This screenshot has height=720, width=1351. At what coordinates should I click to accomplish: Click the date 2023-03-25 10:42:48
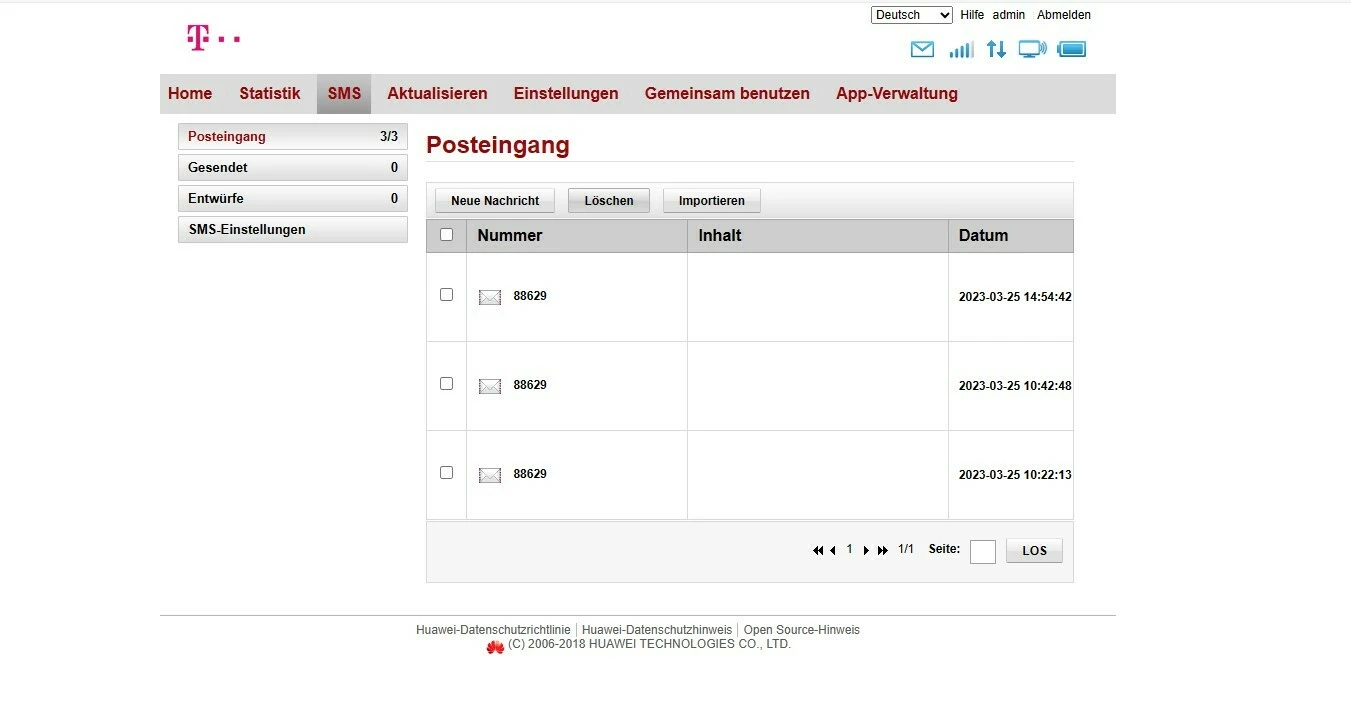pos(1015,386)
